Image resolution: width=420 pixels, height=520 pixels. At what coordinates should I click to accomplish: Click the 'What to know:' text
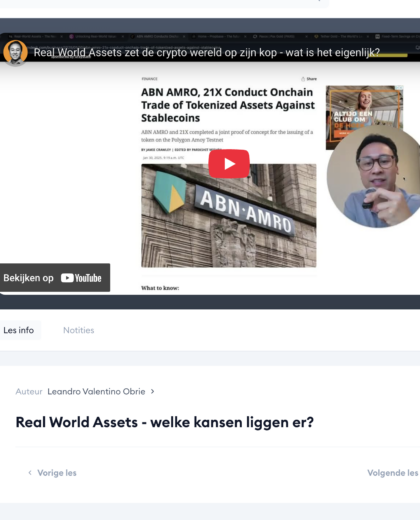tap(160, 288)
